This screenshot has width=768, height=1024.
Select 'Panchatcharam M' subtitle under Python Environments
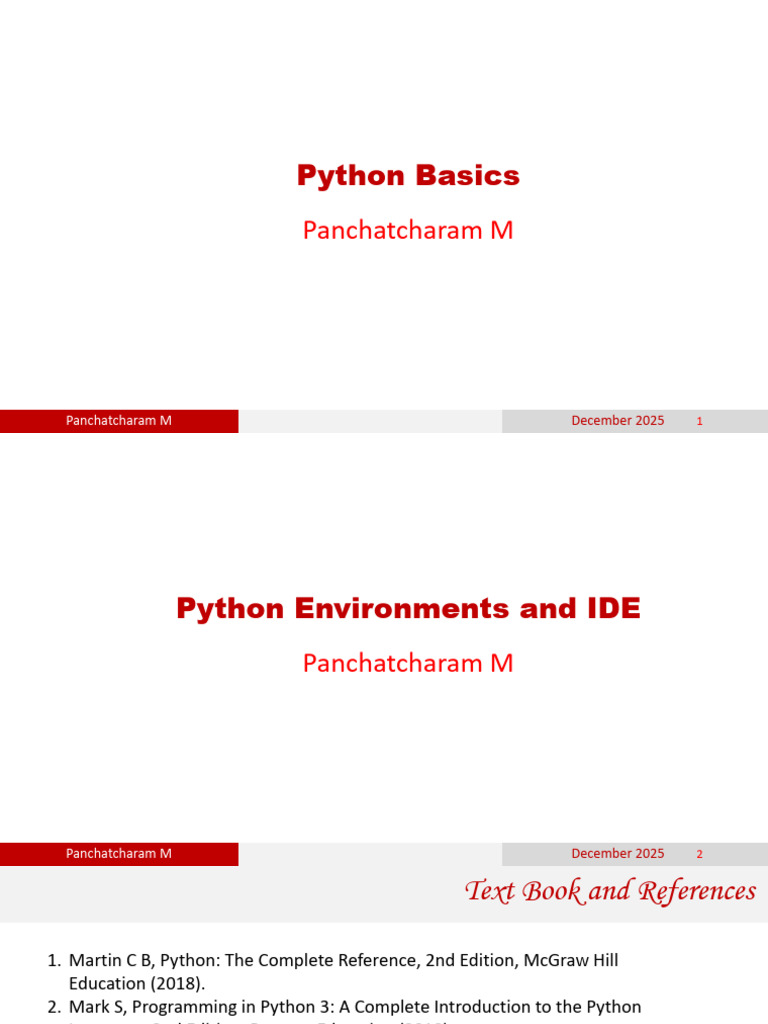point(408,663)
